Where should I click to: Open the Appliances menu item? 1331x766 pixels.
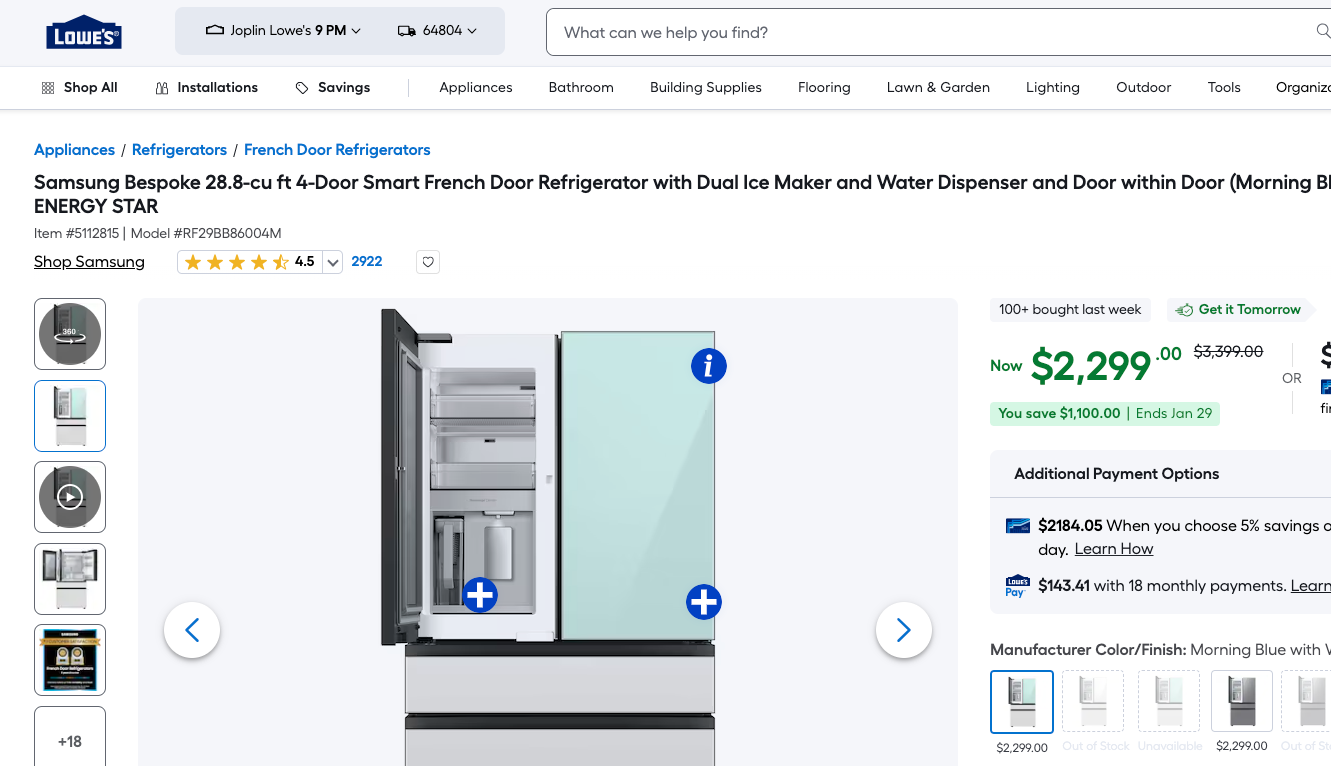[475, 88]
